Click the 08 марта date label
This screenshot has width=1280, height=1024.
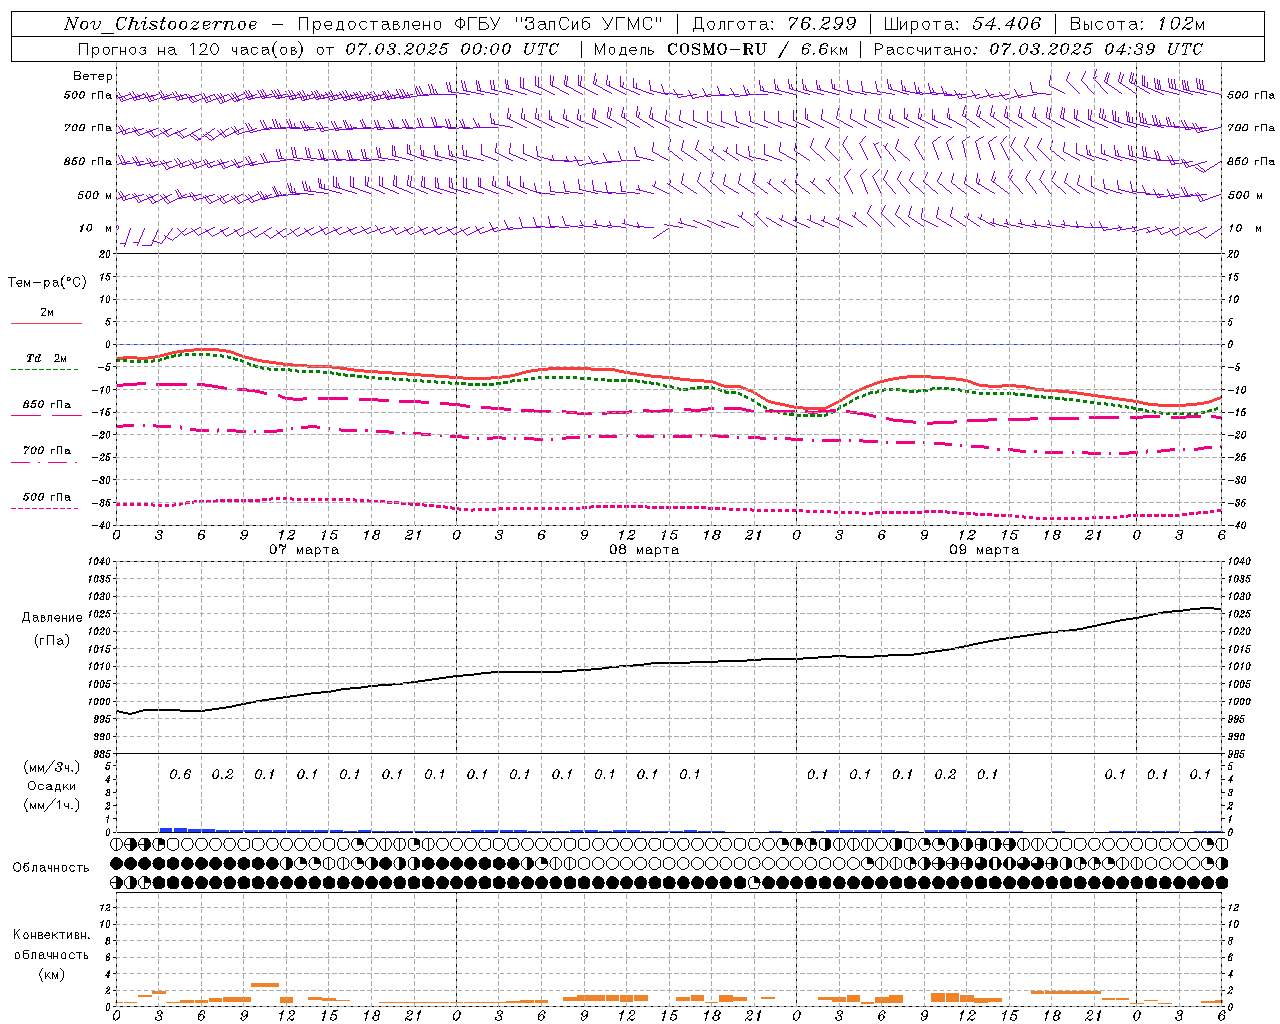tap(644, 550)
